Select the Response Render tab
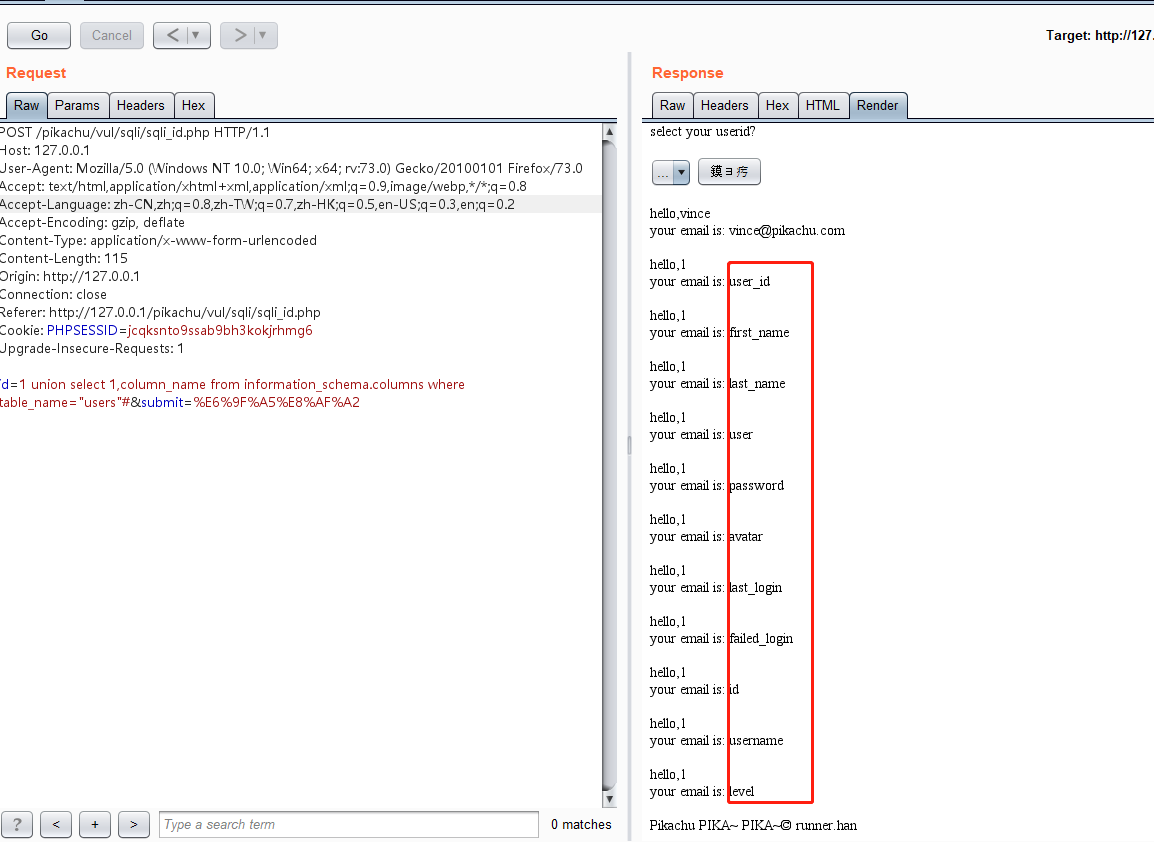The height and width of the screenshot is (842, 1154). [877, 105]
